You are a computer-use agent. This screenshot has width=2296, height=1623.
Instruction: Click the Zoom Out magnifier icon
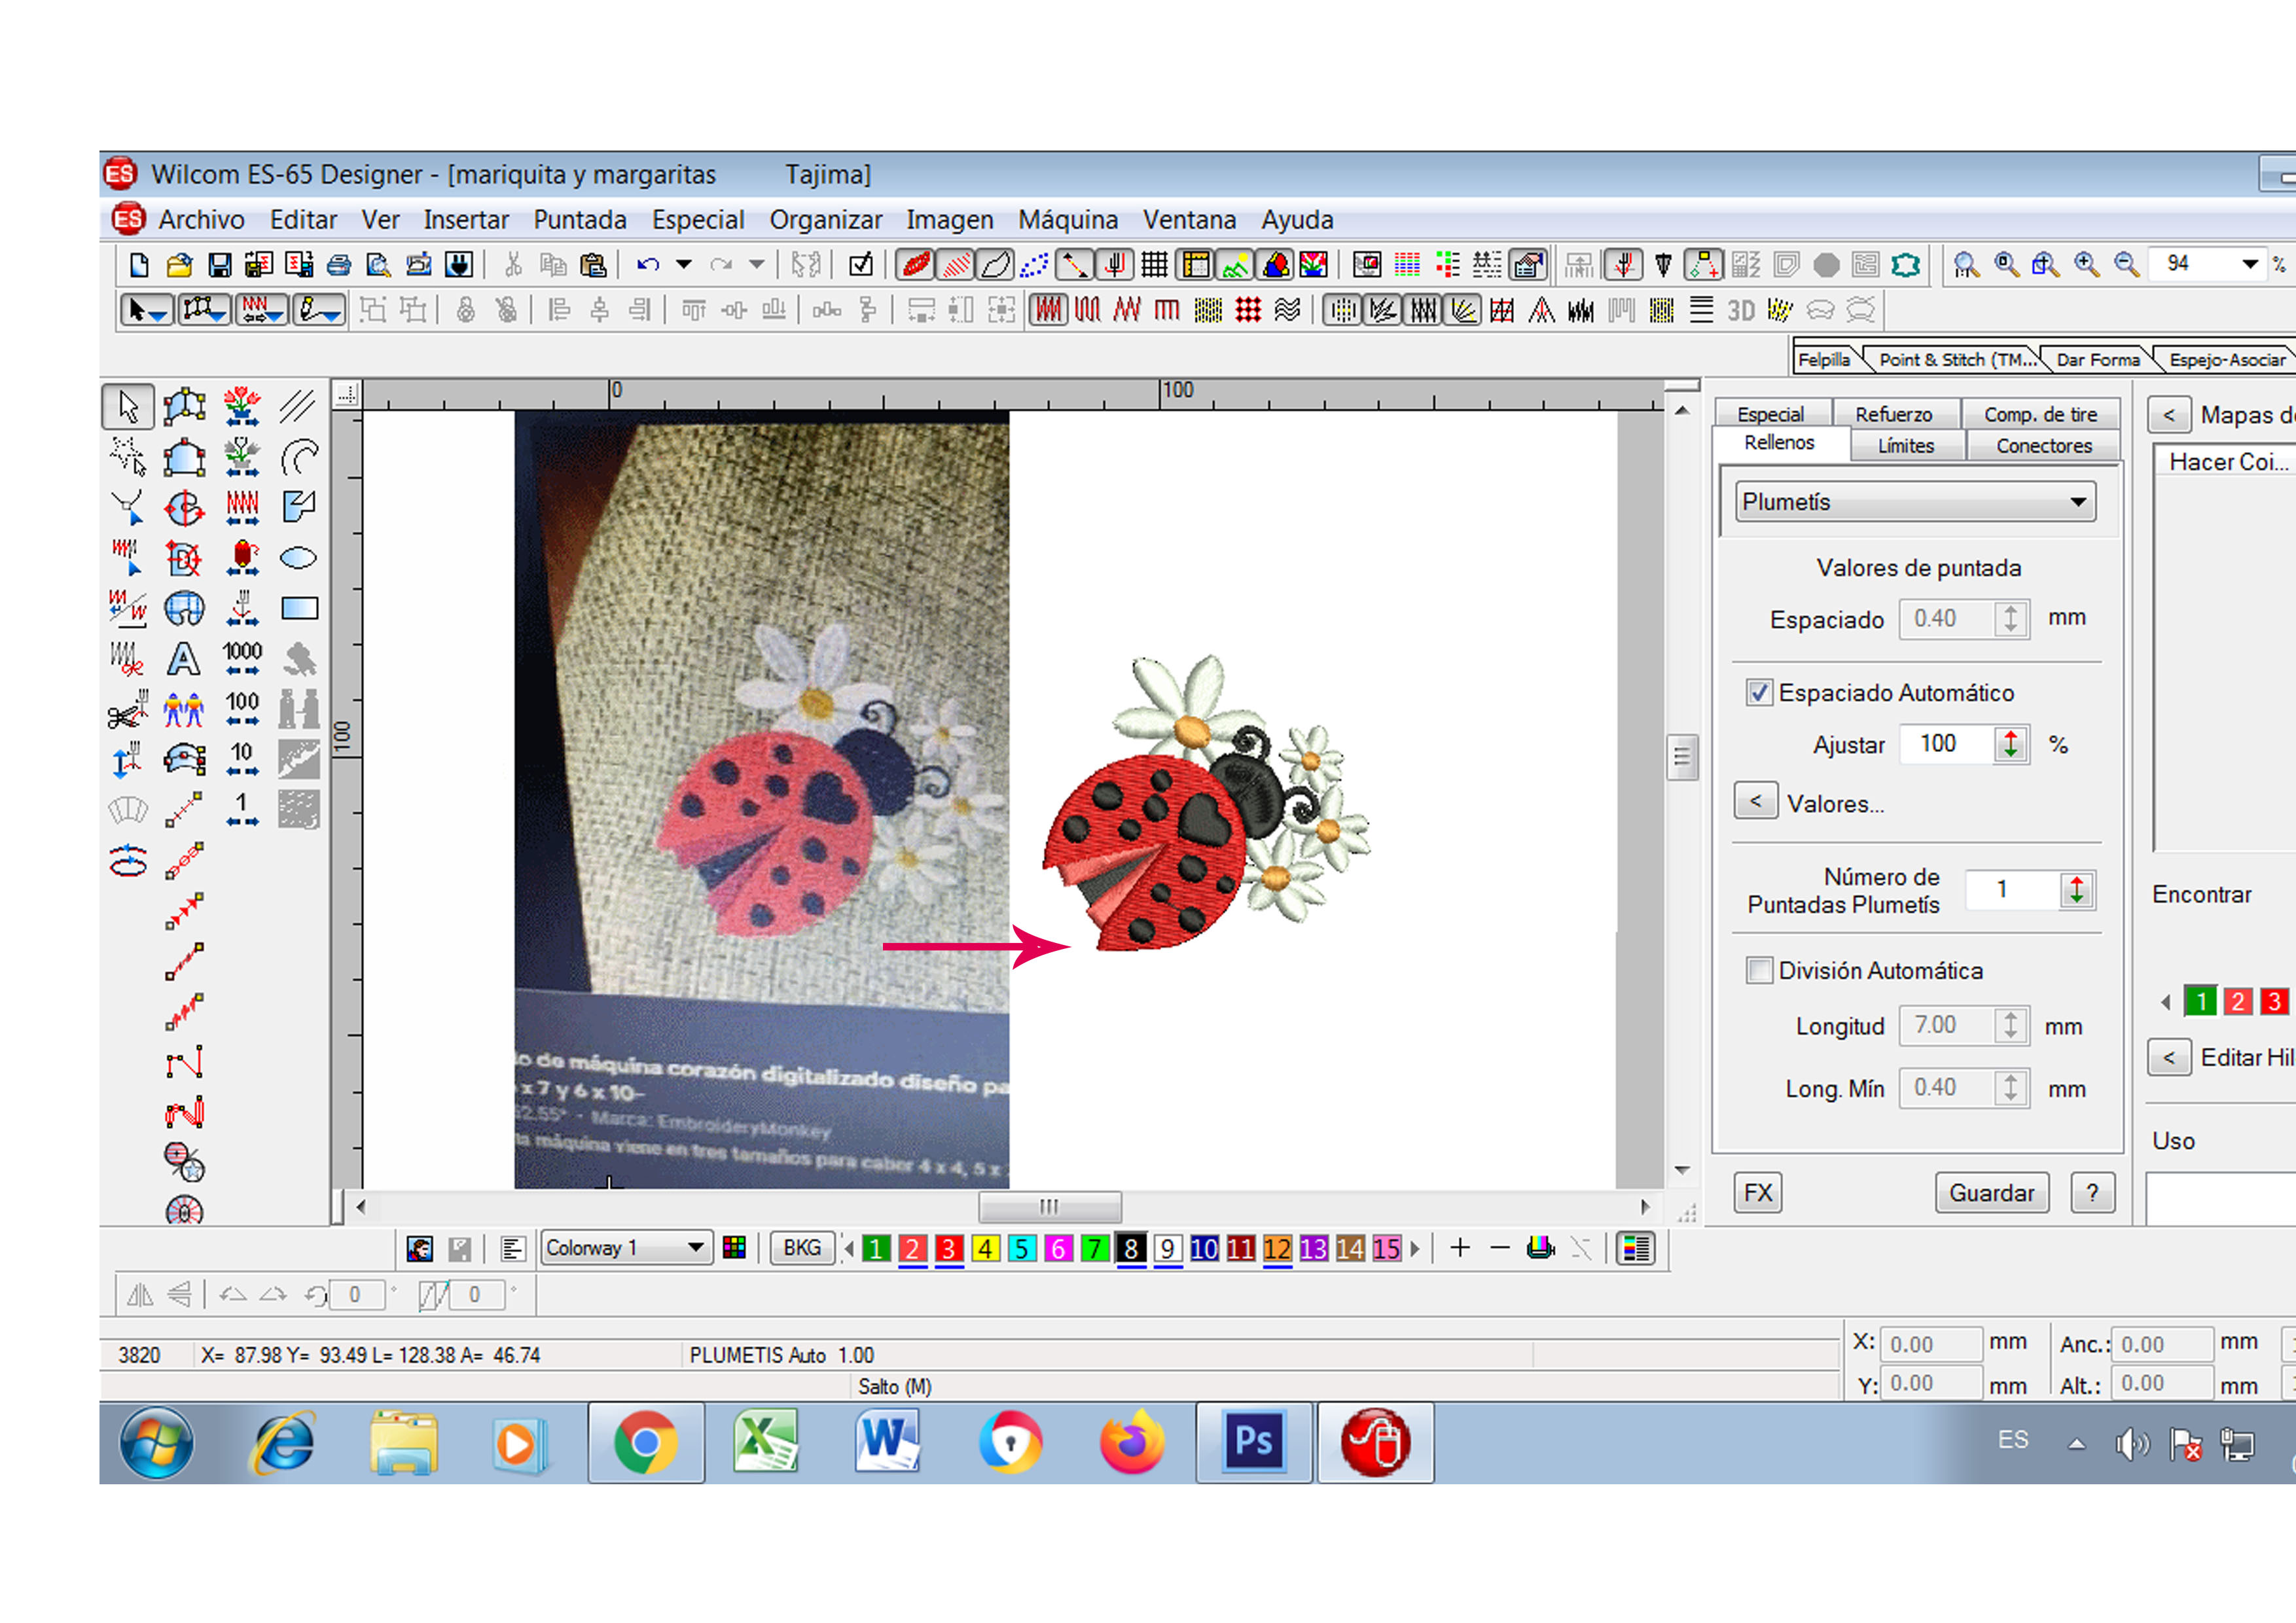tap(2127, 265)
